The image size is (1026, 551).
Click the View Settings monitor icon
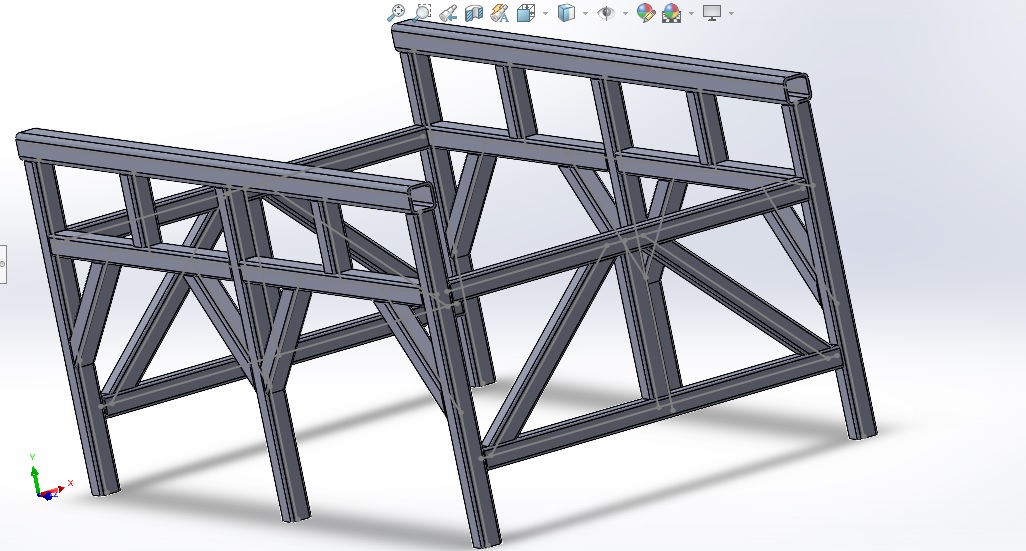712,13
